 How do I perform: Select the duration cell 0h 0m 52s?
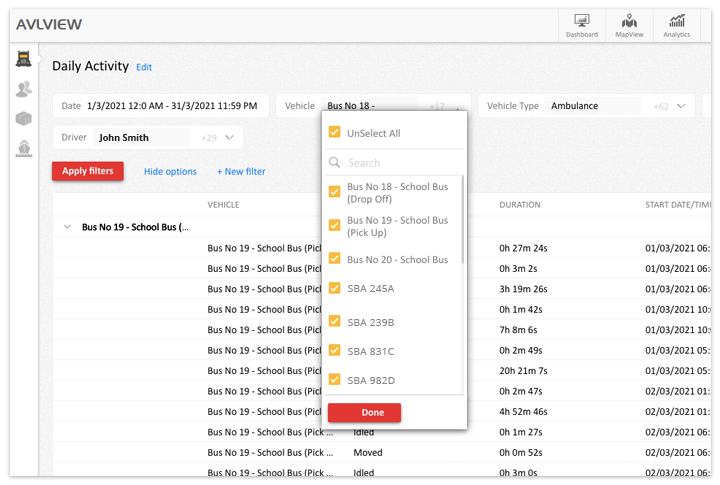(521, 452)
